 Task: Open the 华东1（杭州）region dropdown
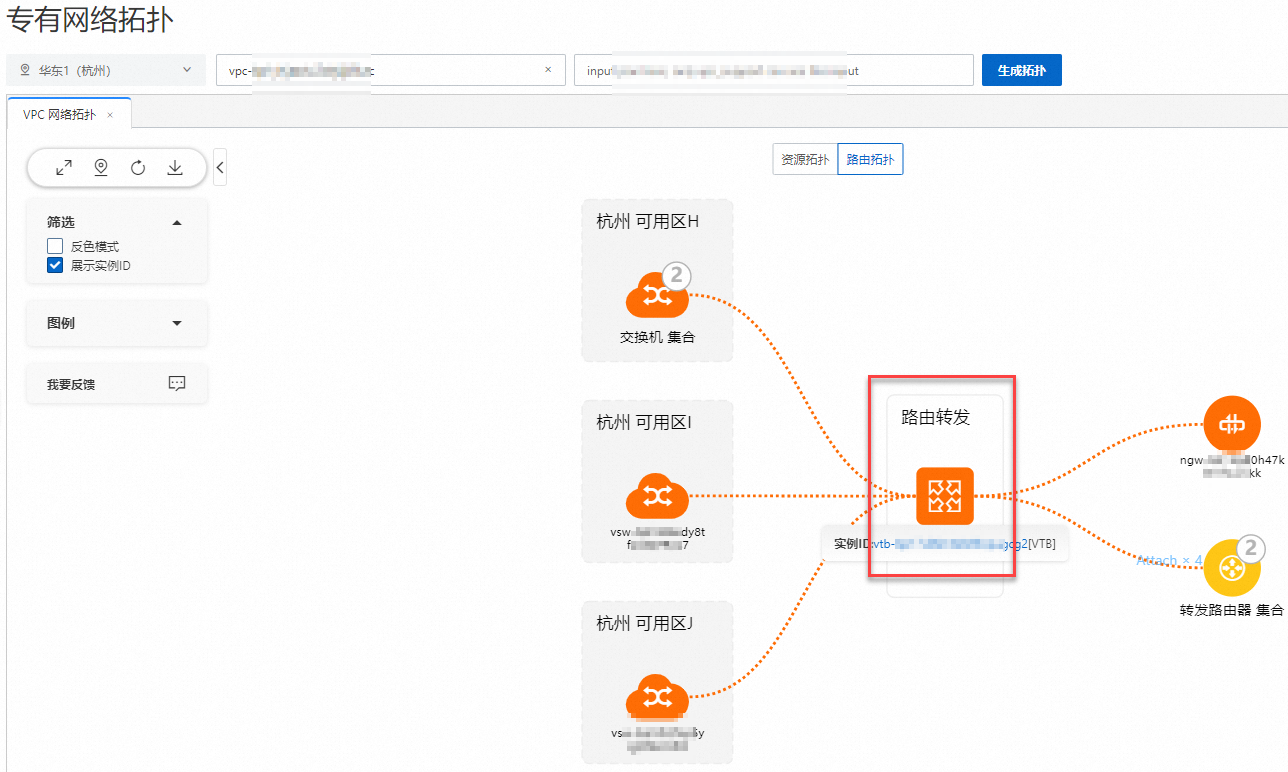click(x=106, y=70)
